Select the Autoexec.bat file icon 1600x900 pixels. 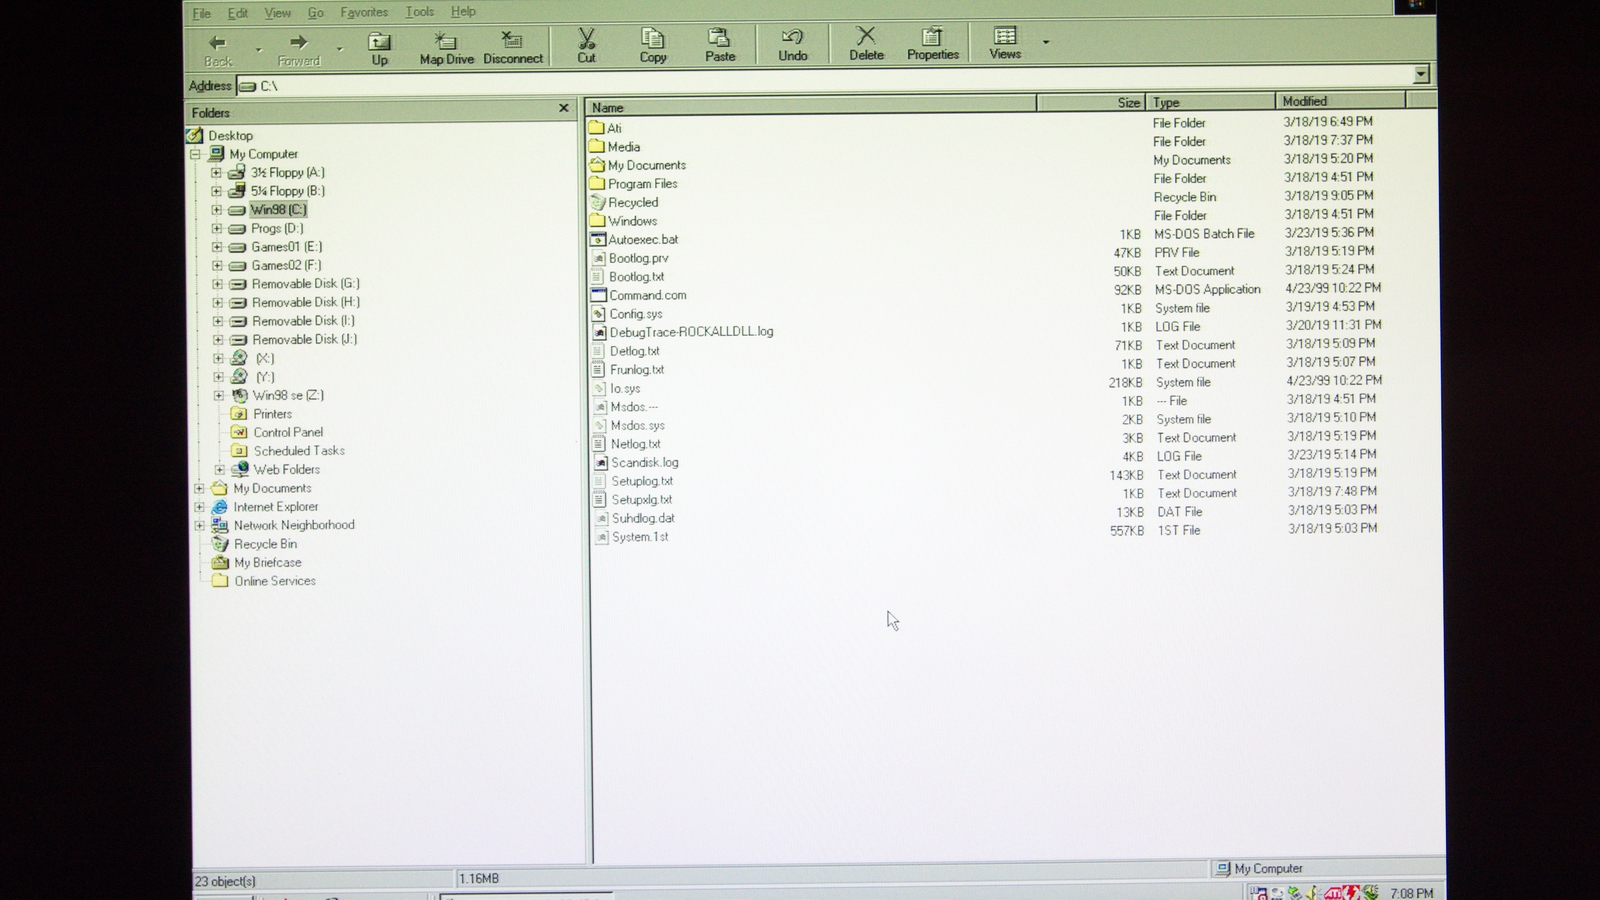597,239
